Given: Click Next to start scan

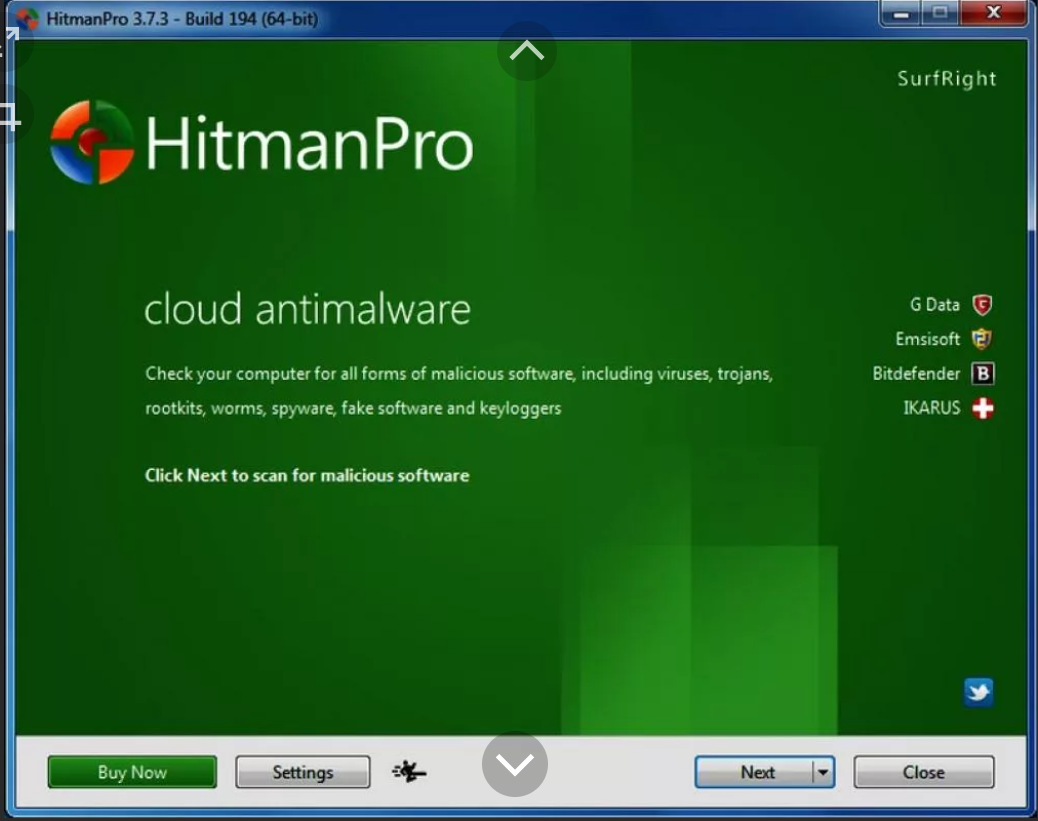Looking at the screenshot, I should (755, 772).
